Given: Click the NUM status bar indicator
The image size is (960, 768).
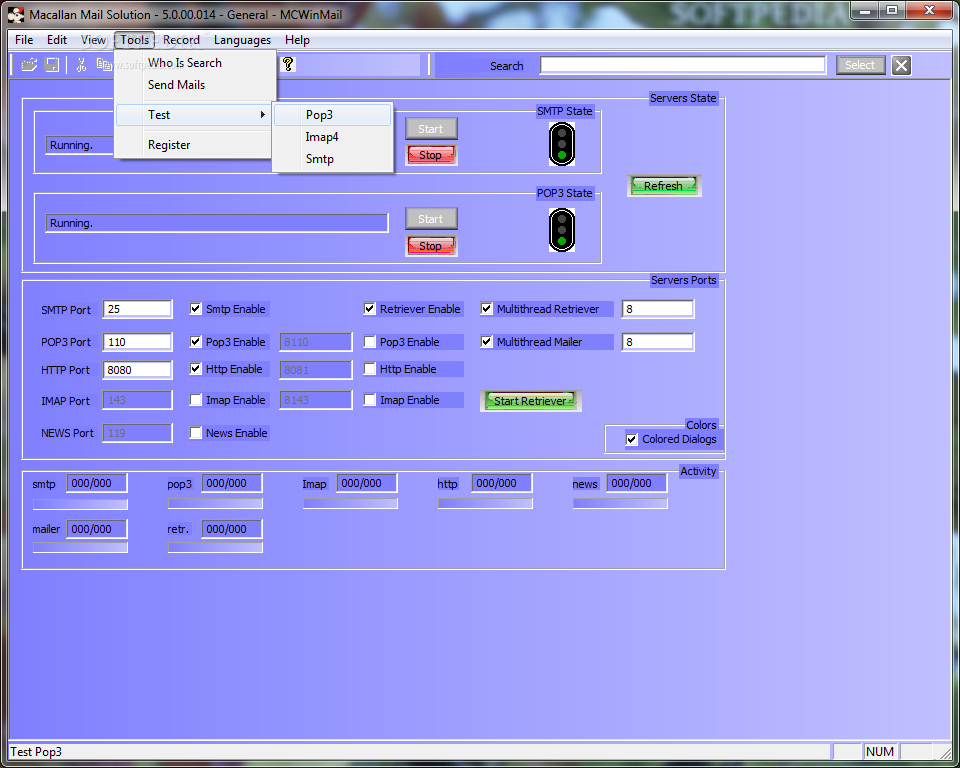Looking at the screenshot, I should tap(880, 751).
